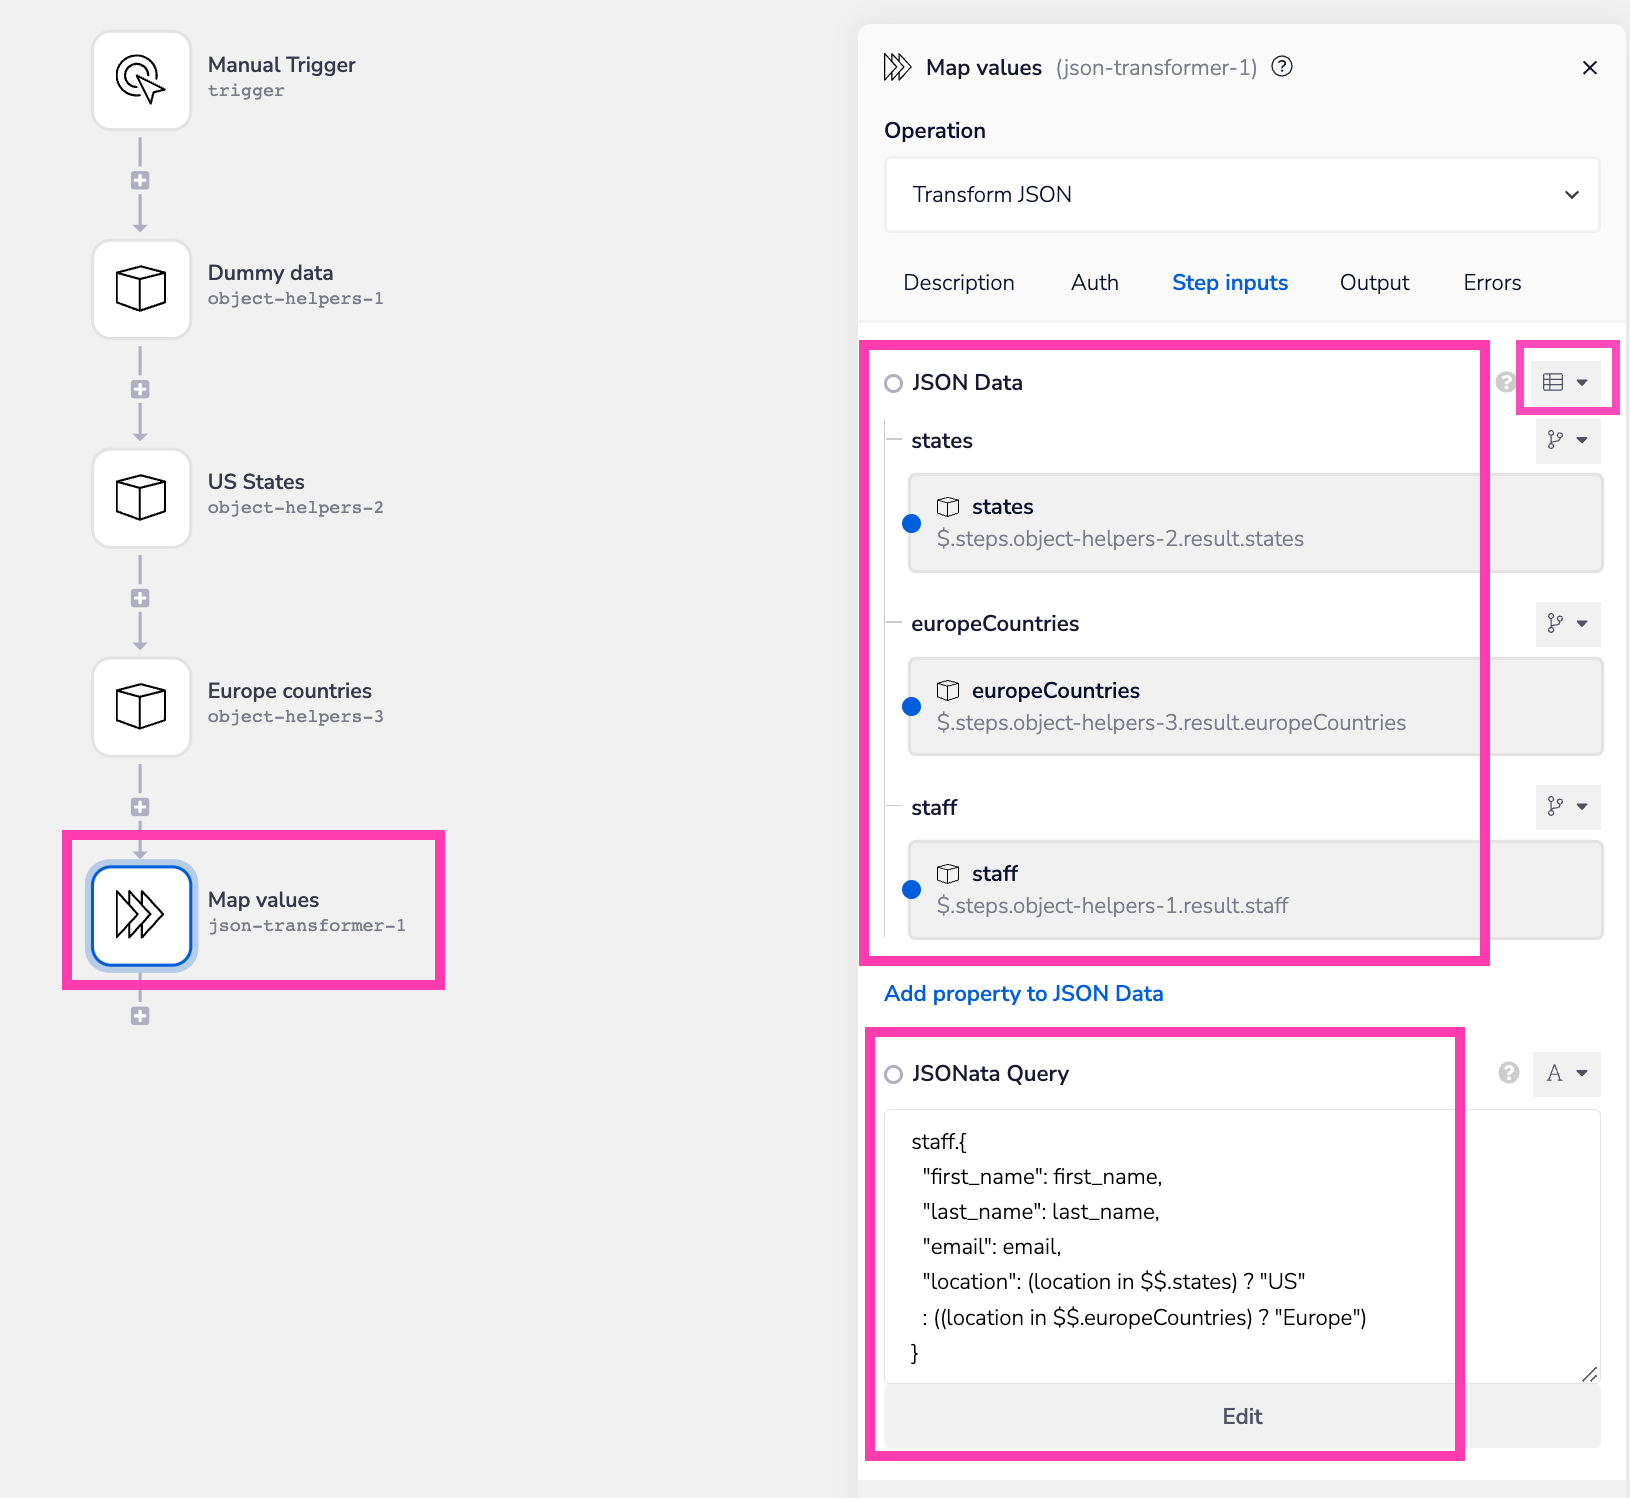Show help tooltip for JSONata Query
Viewport: 1630px width, 1498px height.
(1509, 1073)
